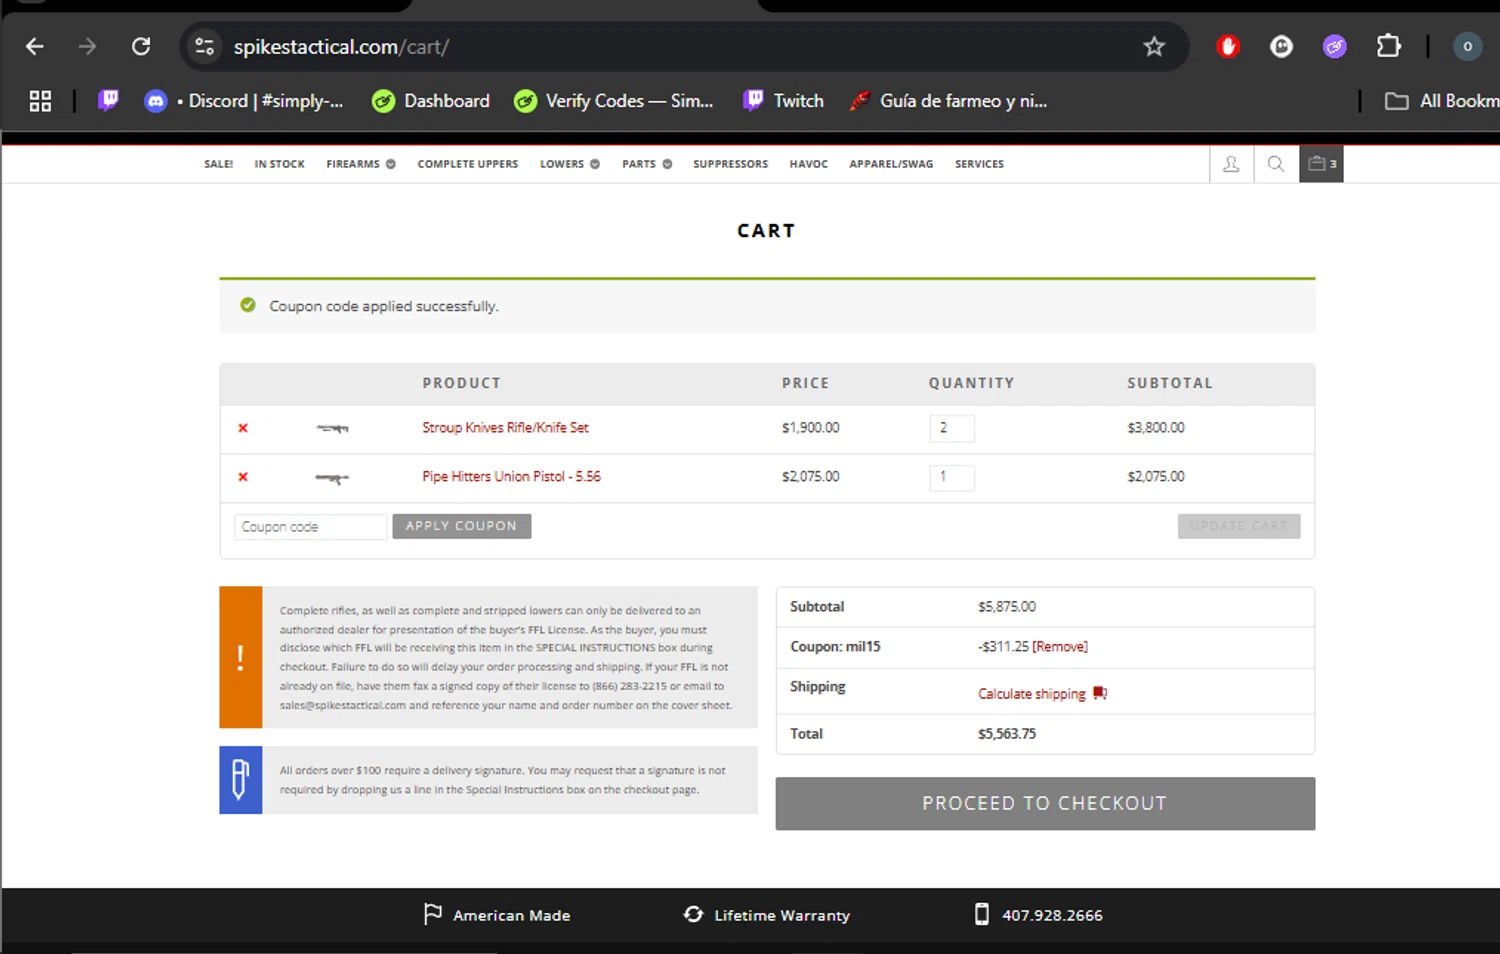Open COMPLETE UPPERS menu item
The image size is (1500, 954).
(x=468, y=164)
